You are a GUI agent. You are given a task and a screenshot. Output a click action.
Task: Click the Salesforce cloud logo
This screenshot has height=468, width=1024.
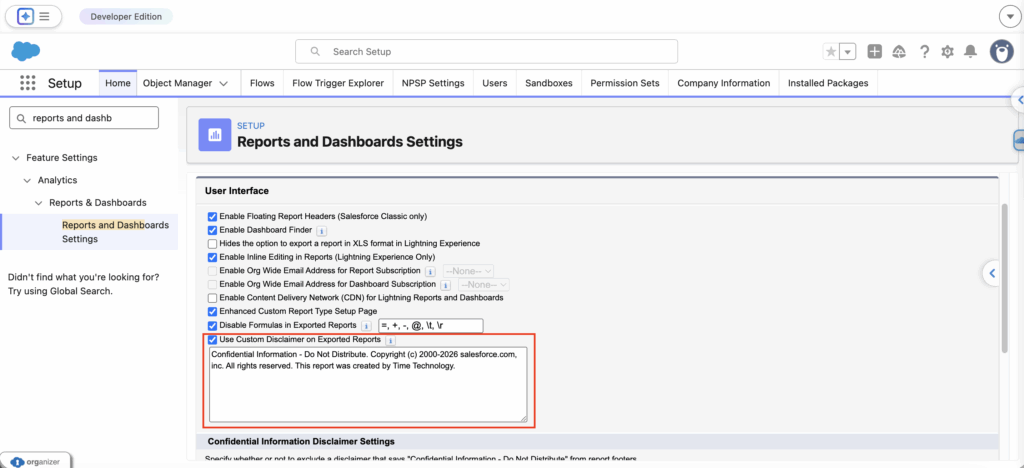pyautogui.click(x=25, y=51)
